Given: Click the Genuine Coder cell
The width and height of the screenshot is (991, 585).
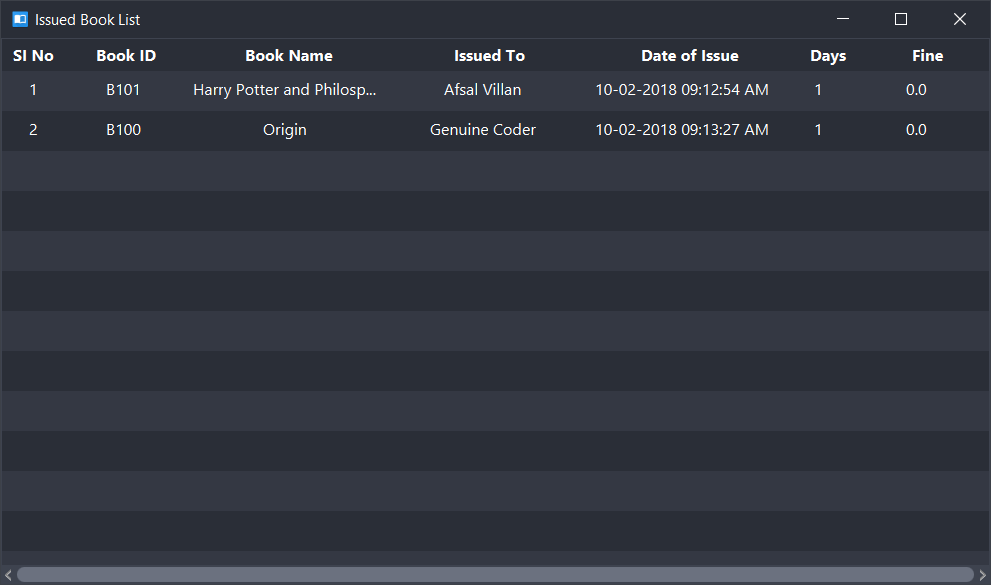Looking at the screenshot, I should click(483, 130).
